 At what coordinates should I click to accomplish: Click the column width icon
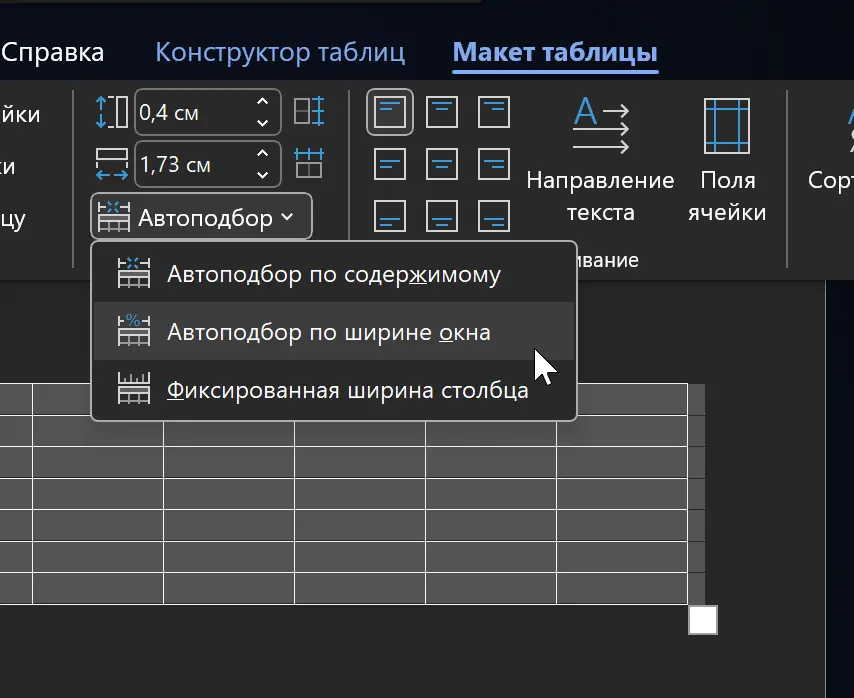(112, 164)
